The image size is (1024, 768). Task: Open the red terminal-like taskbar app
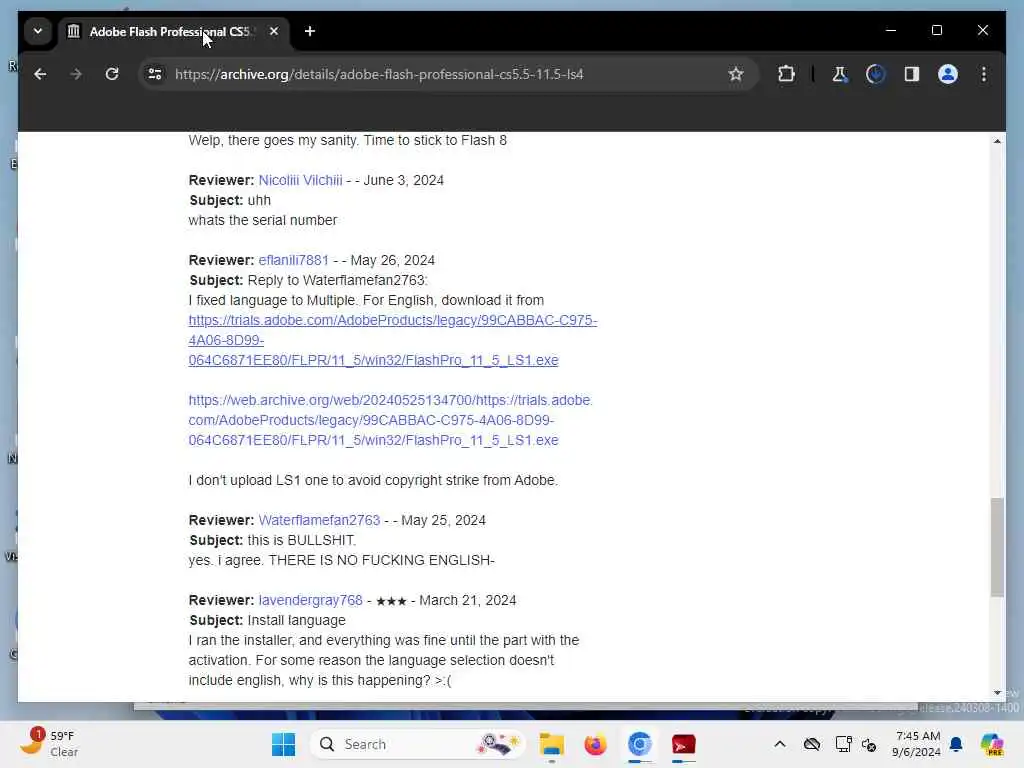click(x=683, y=744)
